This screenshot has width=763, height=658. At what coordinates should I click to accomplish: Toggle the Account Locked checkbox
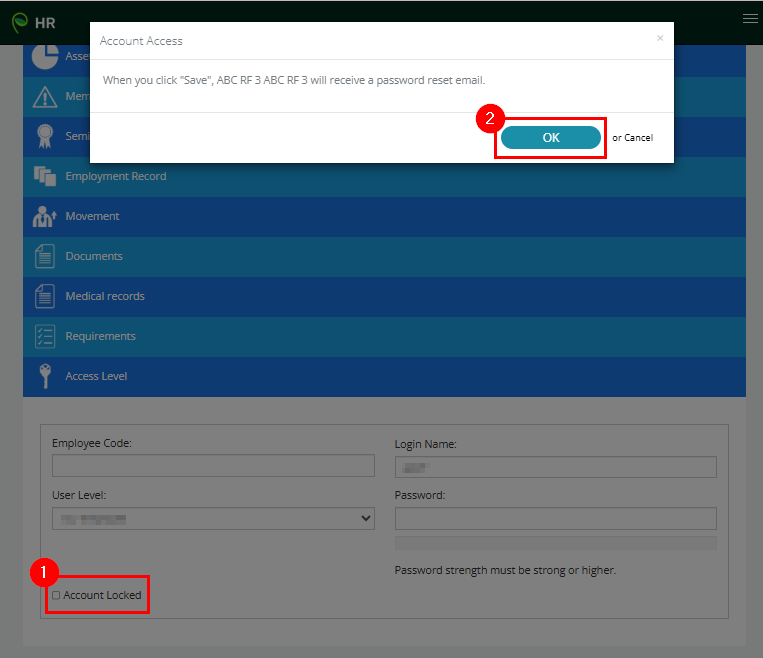[56, 595]
